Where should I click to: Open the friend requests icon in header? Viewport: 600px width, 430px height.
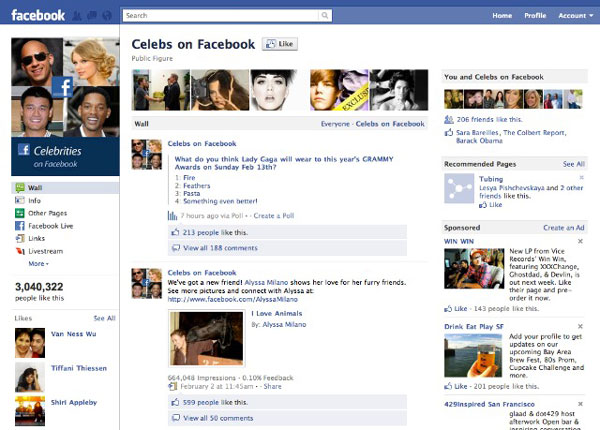click(x=77, y=16)
